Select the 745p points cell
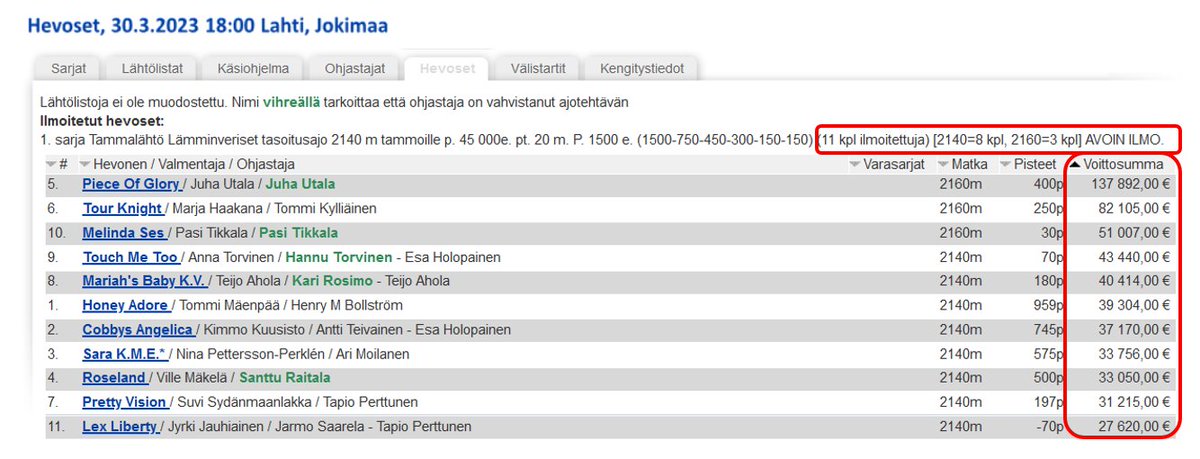Image resolution: width=1200 pixels, height=459 pixels. [1047, 330]
